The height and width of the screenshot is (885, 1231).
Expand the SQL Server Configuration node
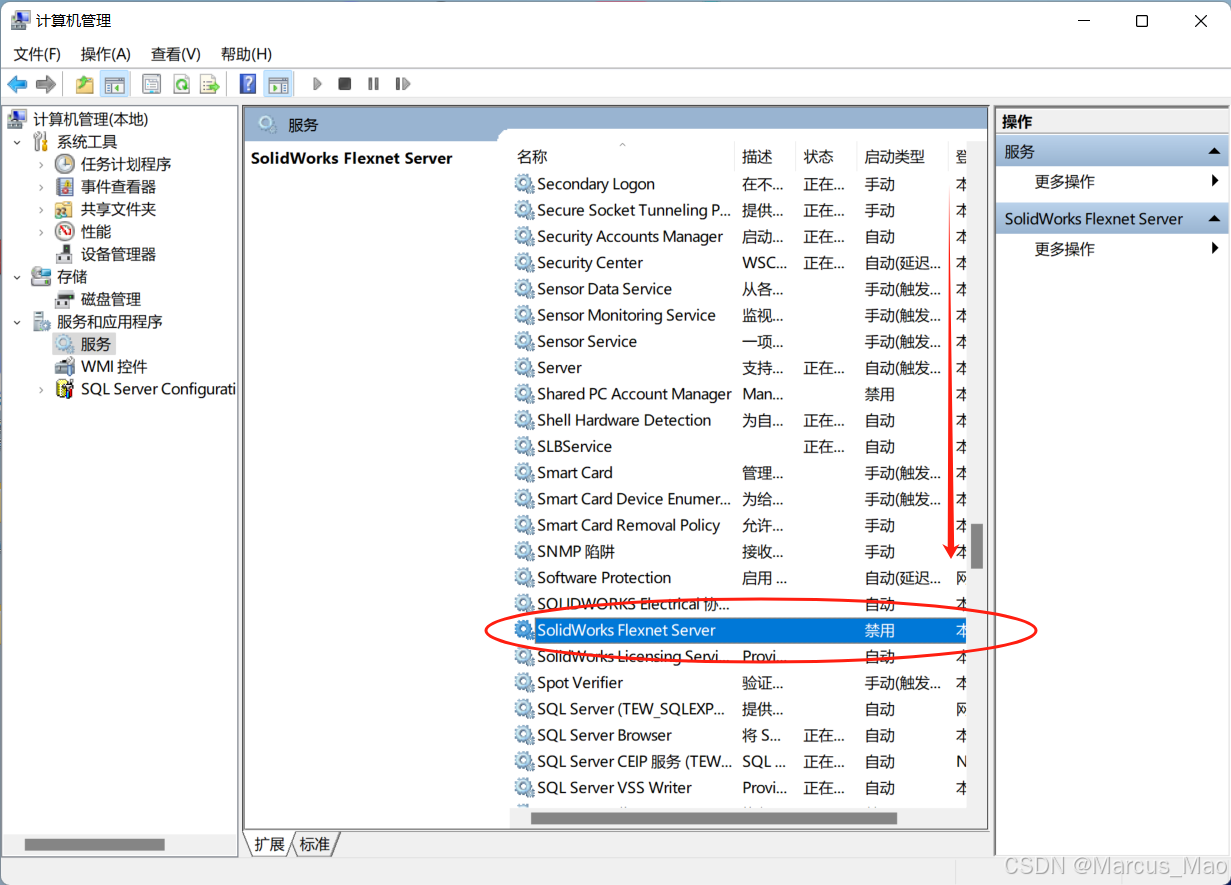41,389
